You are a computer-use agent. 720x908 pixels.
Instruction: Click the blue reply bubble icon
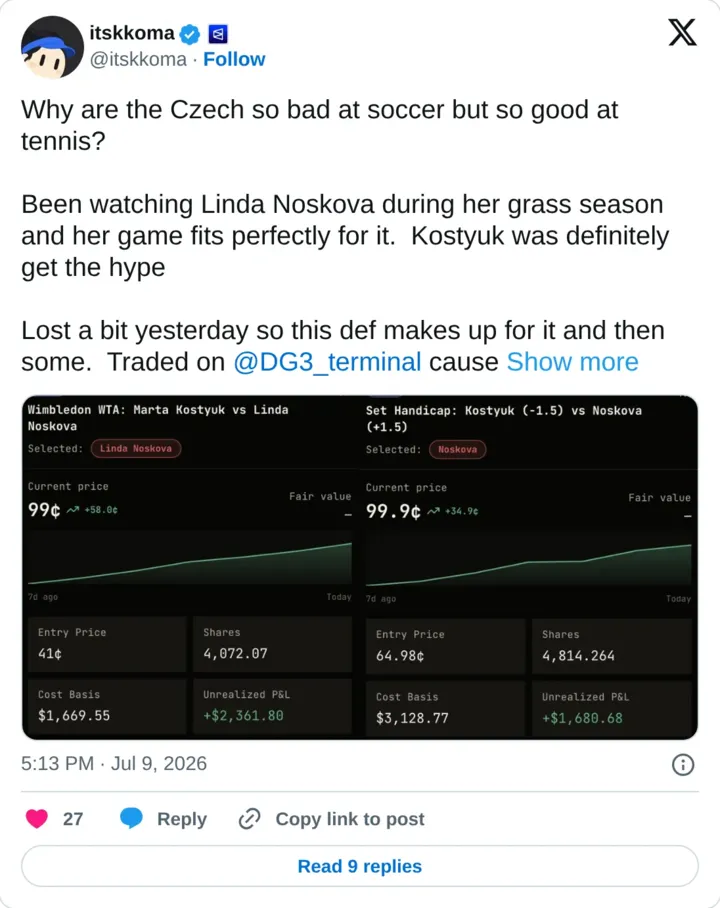pos(131,818)
